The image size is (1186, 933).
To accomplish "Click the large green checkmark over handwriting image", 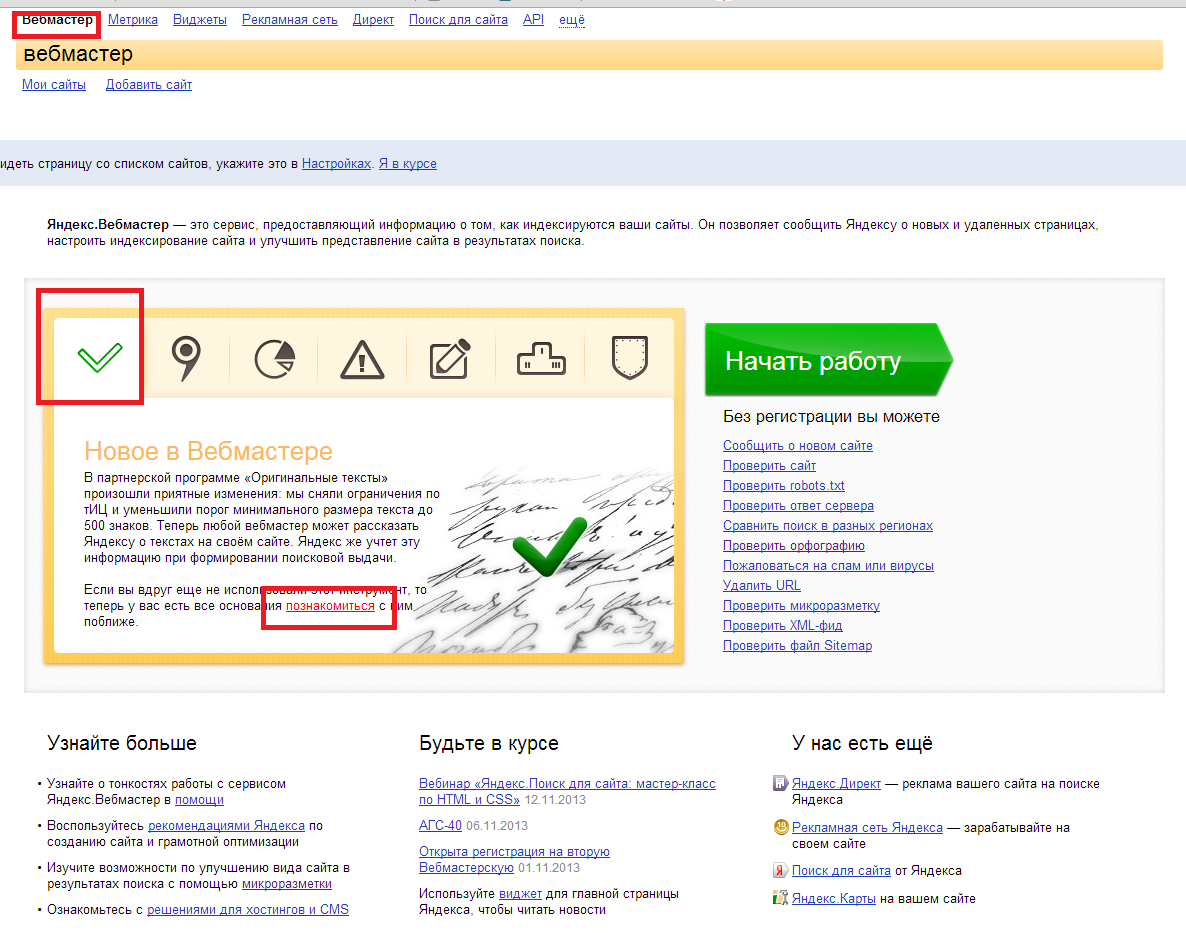I will [548, 546].
